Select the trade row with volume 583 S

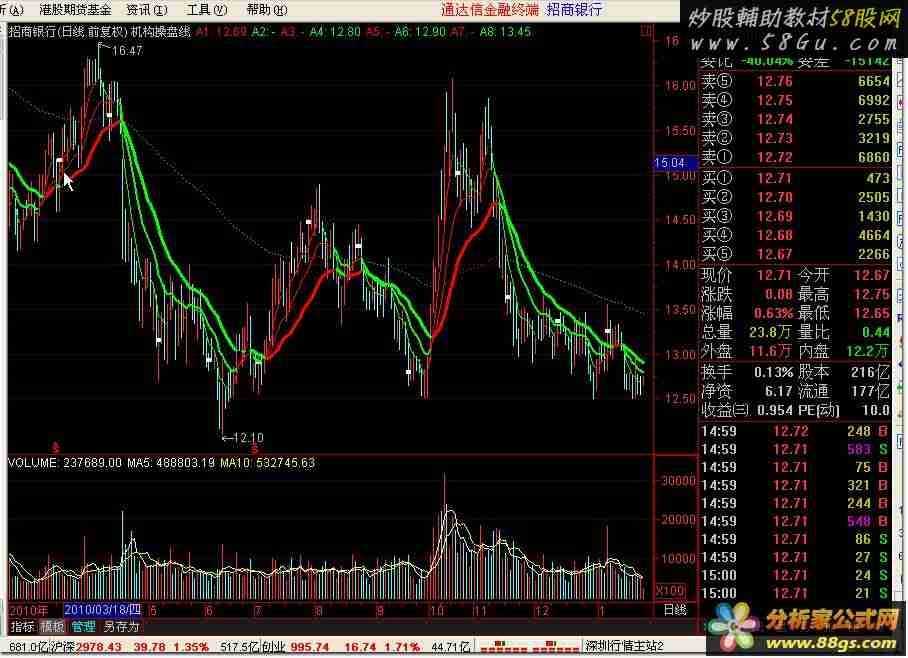(x=794, y=449)
